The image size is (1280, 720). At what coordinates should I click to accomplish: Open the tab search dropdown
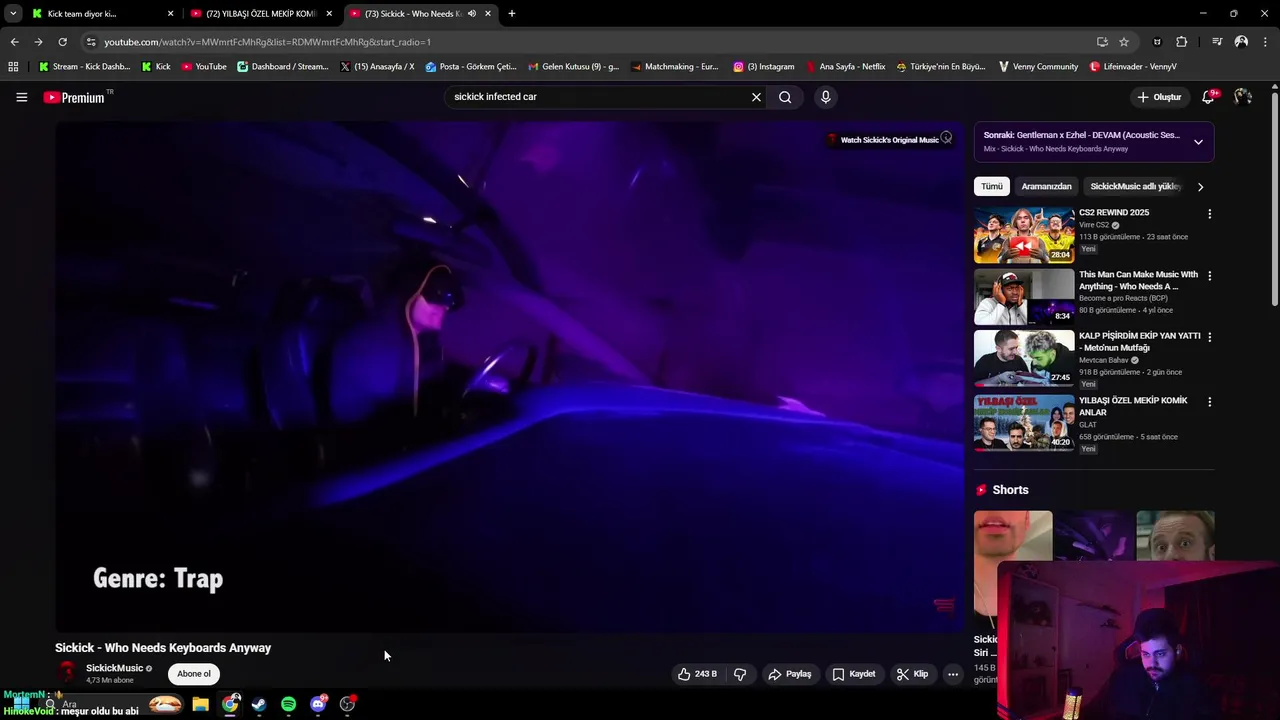13,14
